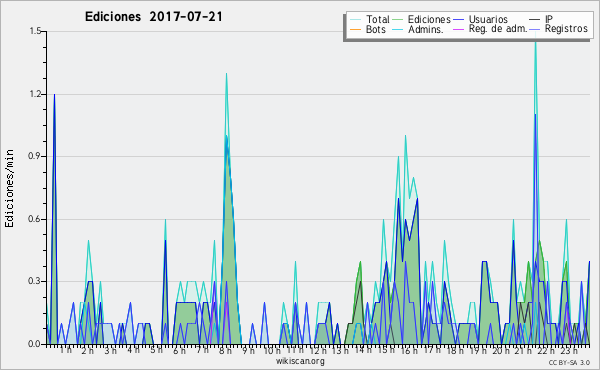The height and width of the screenshot is (370, 600).
Task: Click the '14 h' x-axis label
Action: (363, 350)
